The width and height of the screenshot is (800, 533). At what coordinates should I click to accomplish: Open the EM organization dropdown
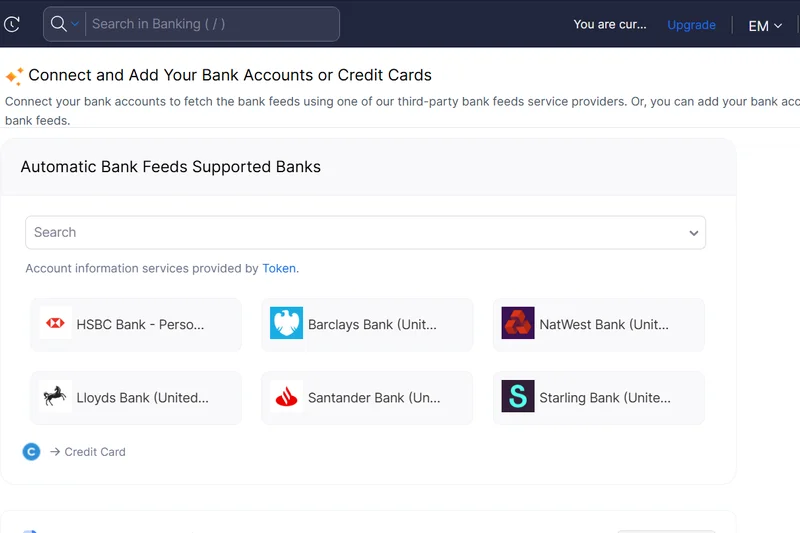tap(765, 26)
